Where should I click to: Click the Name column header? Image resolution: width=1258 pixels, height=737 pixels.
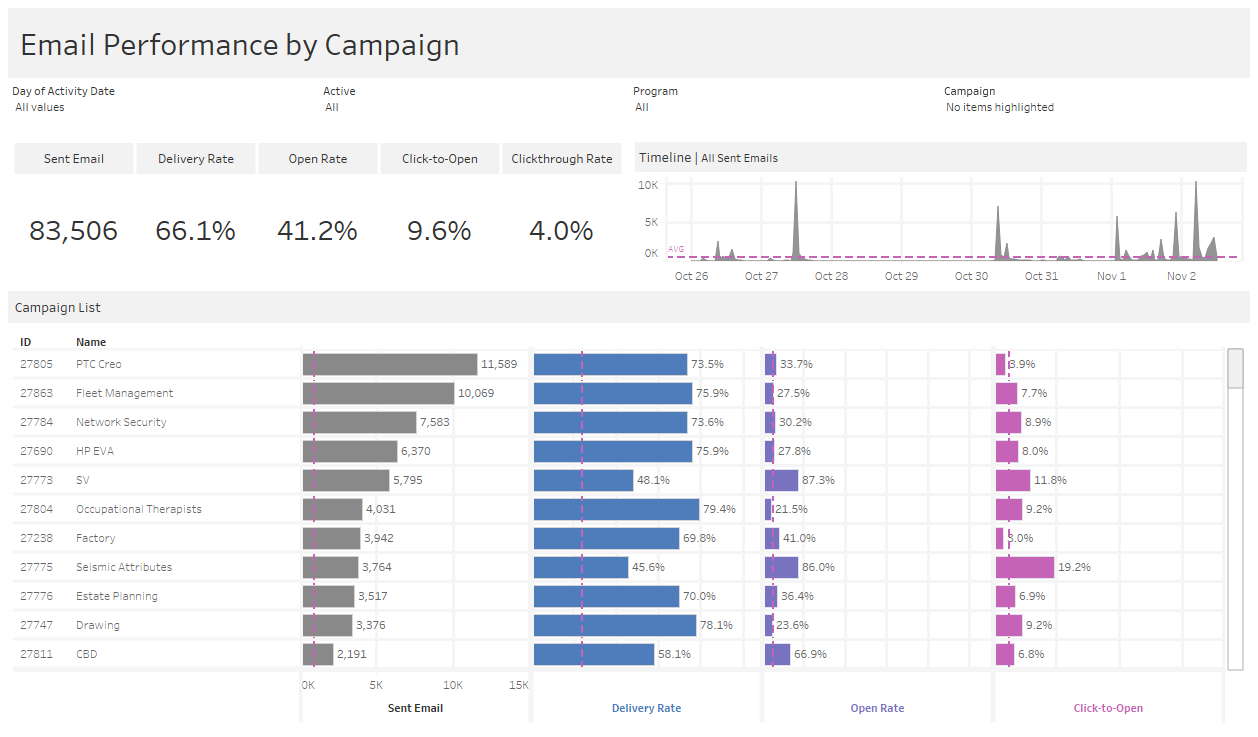point(91,342)
